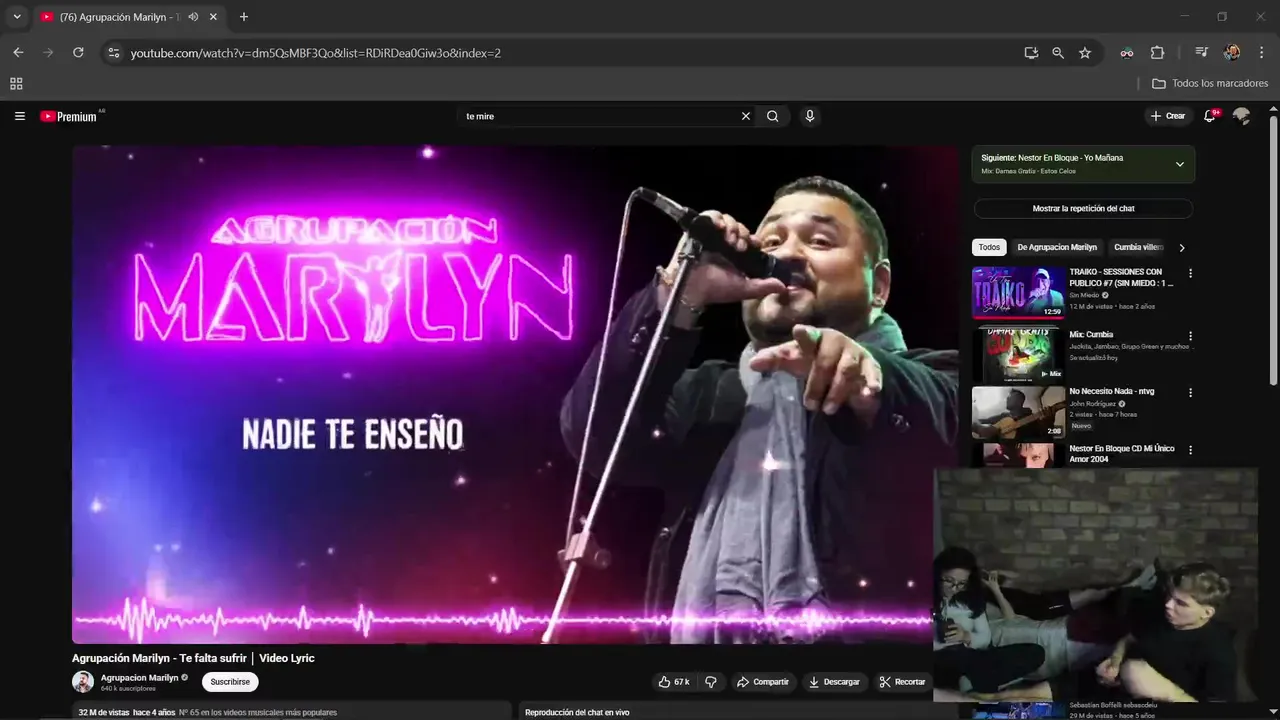The image size is (1280, 720).
Task: Open the YouTube guide hamburger menu
Action: 20,116
